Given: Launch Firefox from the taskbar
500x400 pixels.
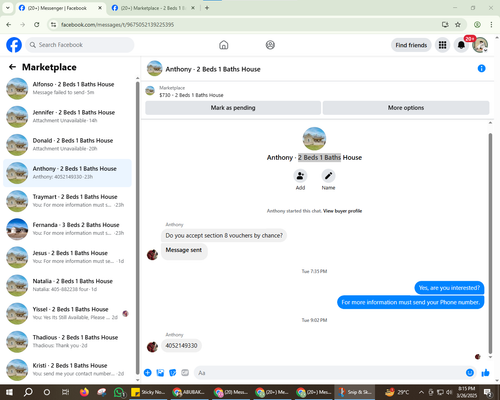Looking at the screenshot, I should (84, 392).
